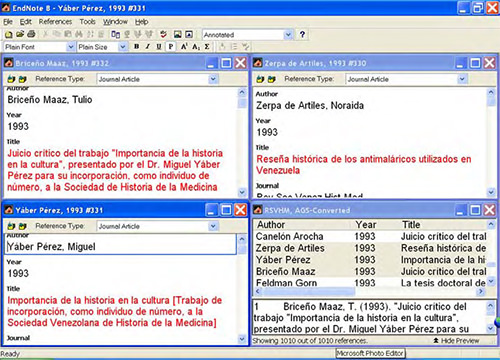Viewport: 500px width, 360px height.
Task: Restore down the main EndNote window
Action: 478,8
